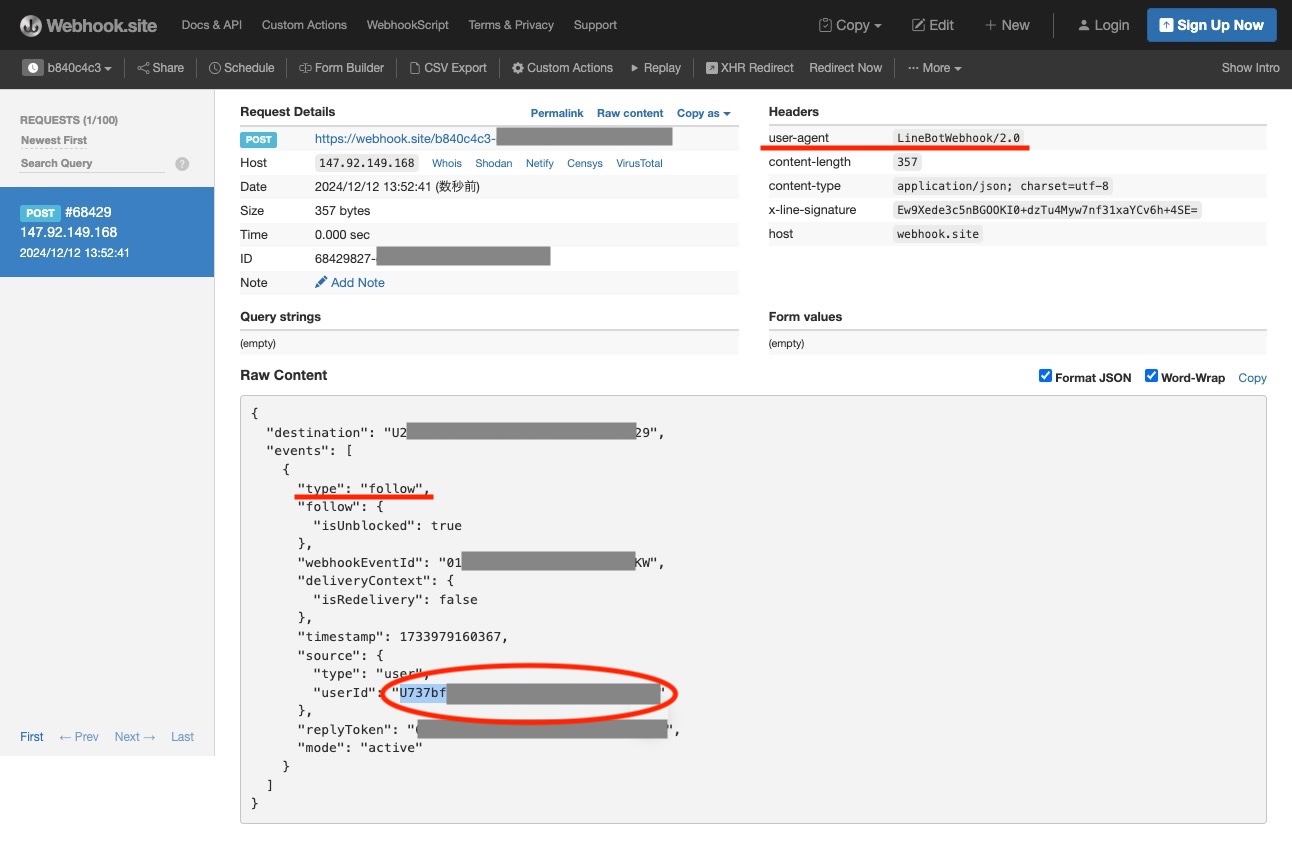Image resolution: width=1292 pixels, height=844 pixels.
Task: Open the Edit page
Action: coord(932,25)
